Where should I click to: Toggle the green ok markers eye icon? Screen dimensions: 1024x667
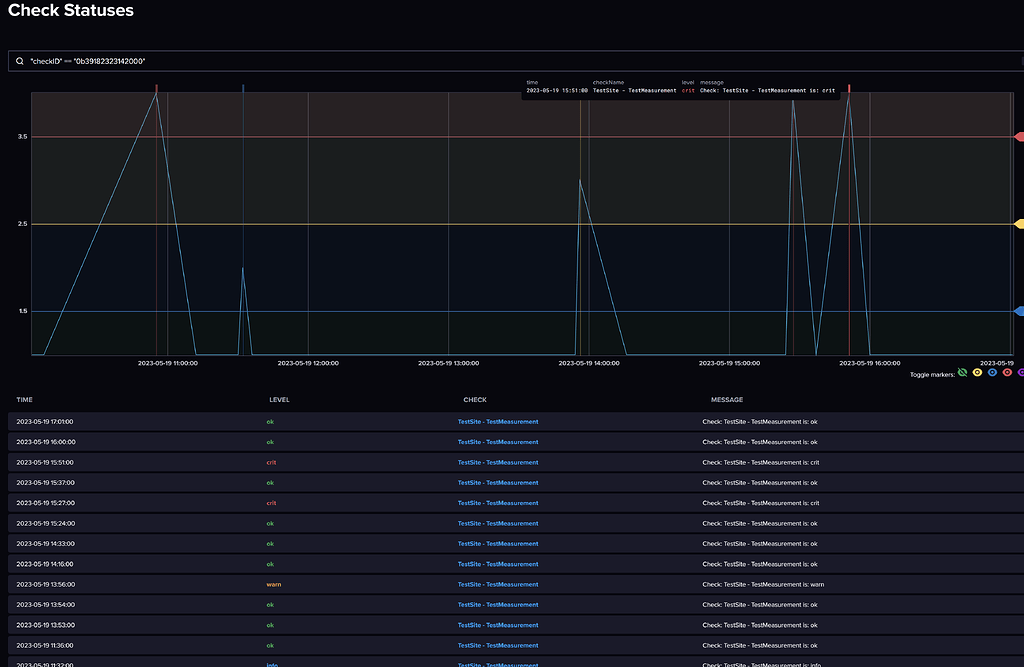point(962,373)
